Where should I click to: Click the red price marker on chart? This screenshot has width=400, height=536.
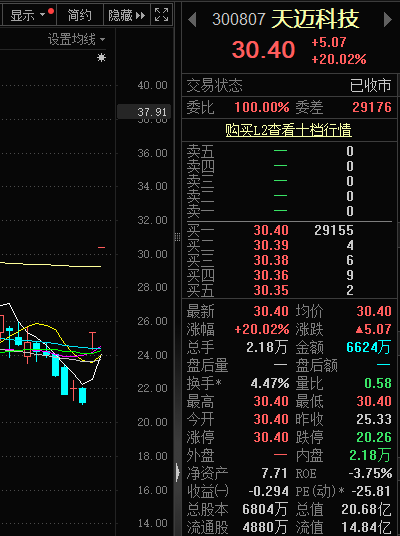101,247
